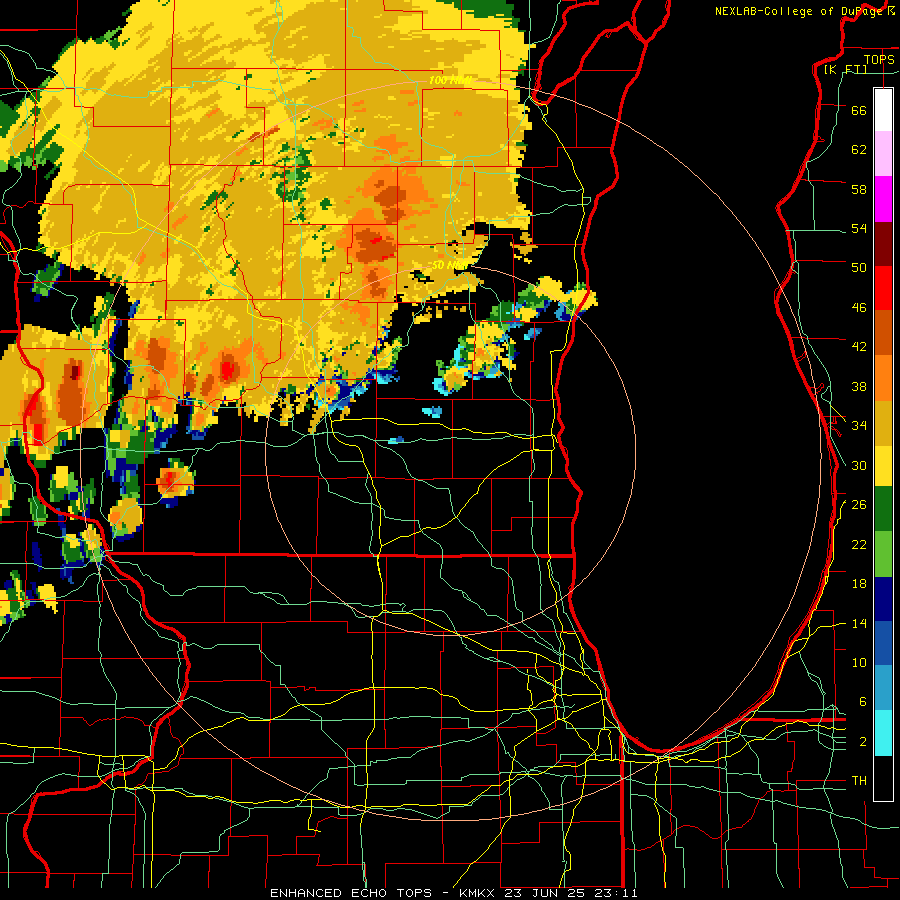Pick the cyan legend swatch
The image size is (900, 900).
click(883, 733)
